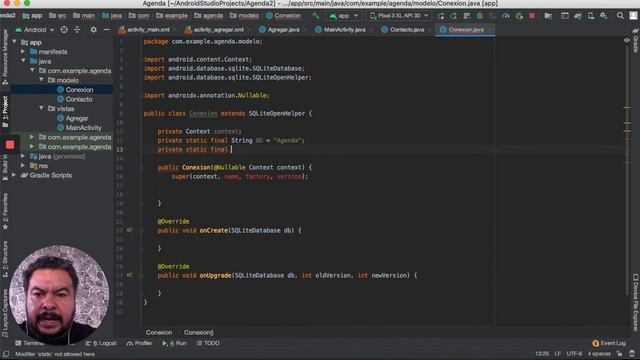640x360 pixels.
Task: Select java (generated) folder in tree
Action: 58,156
